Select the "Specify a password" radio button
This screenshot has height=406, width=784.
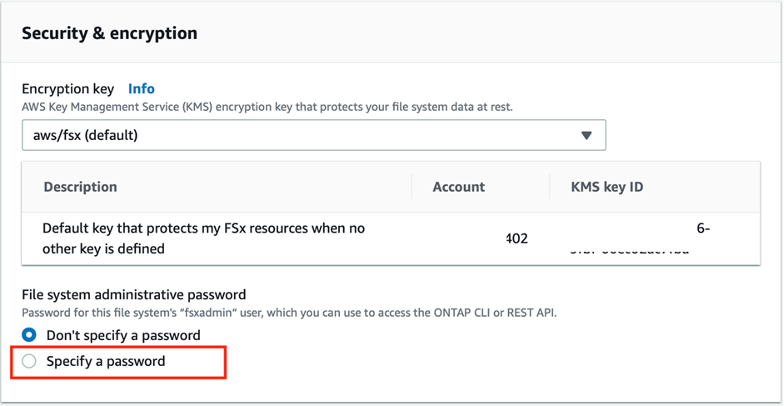29,361
